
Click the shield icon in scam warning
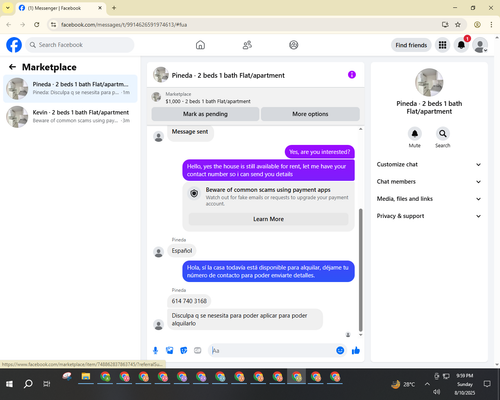pos(194,193)
